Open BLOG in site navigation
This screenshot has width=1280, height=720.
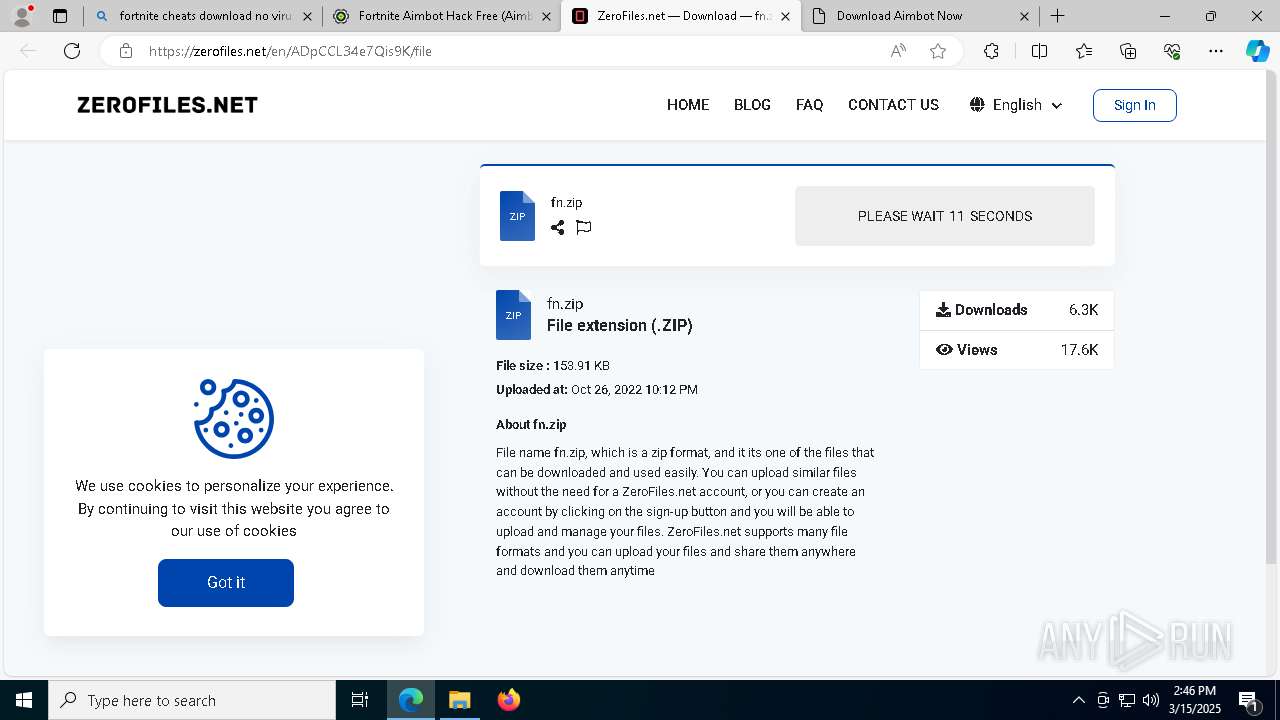[752, 105]
